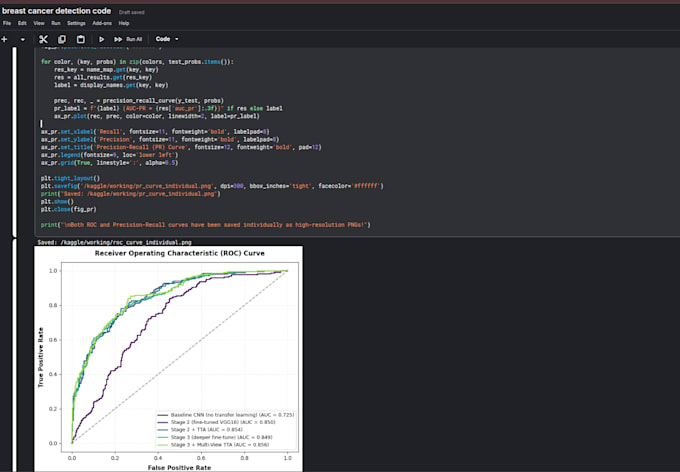
Task: Click the 'False Positive Rate' axis label
Action: [179, 468]
